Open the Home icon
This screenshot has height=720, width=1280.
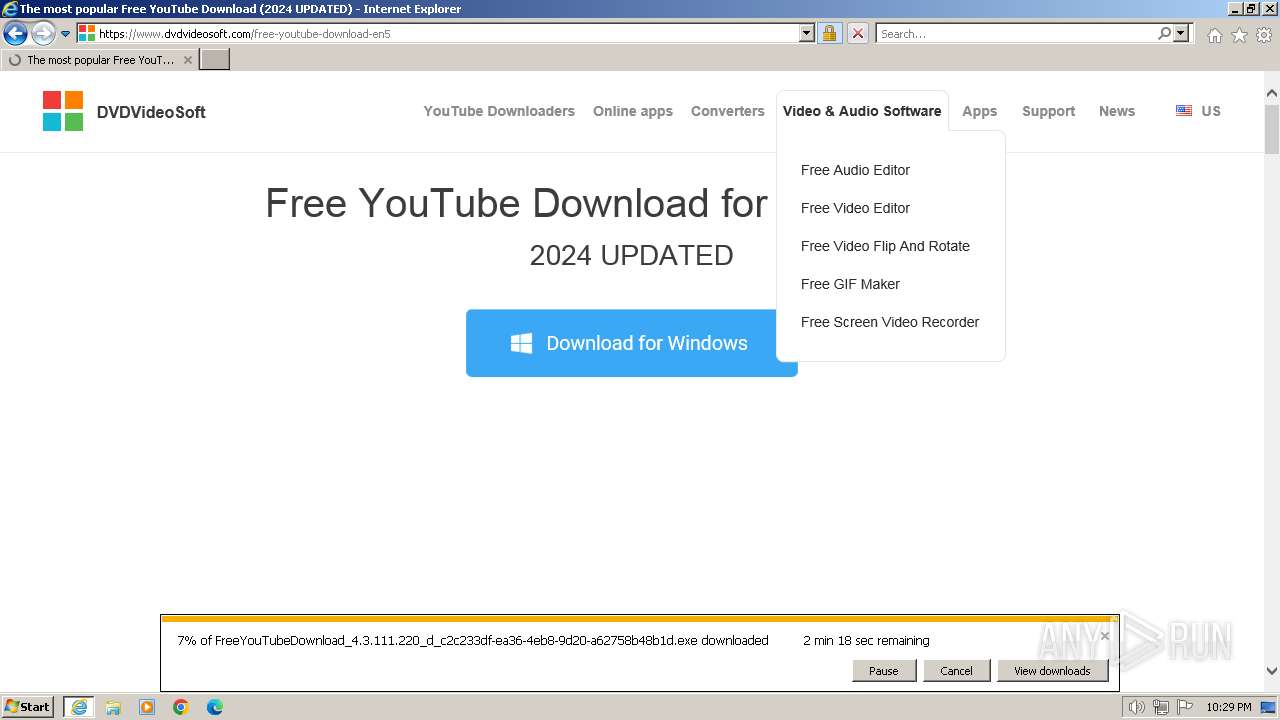click(1214, 35)
